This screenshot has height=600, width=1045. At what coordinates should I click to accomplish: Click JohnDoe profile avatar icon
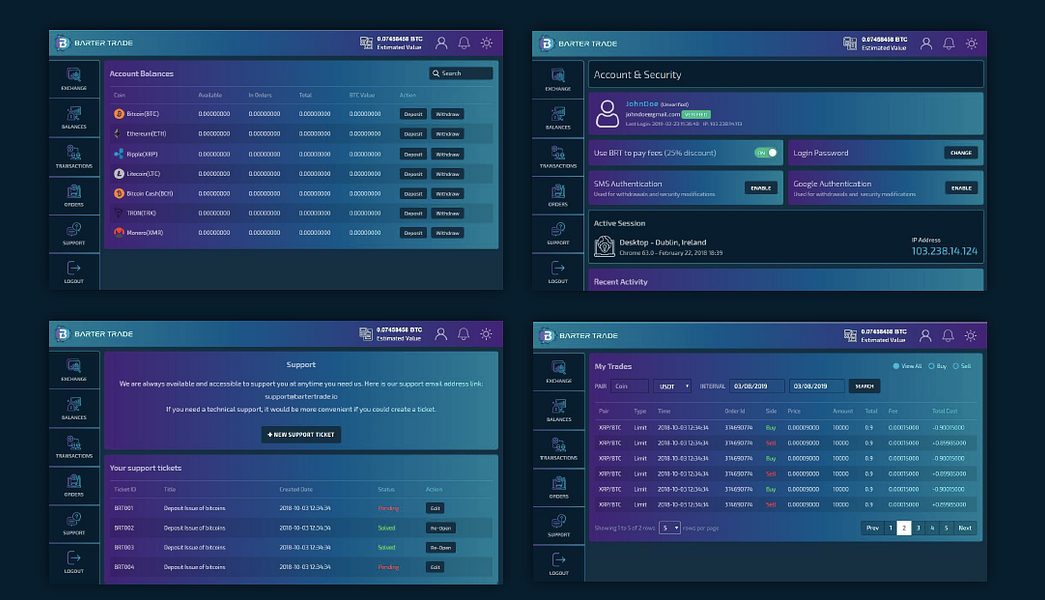607,114
